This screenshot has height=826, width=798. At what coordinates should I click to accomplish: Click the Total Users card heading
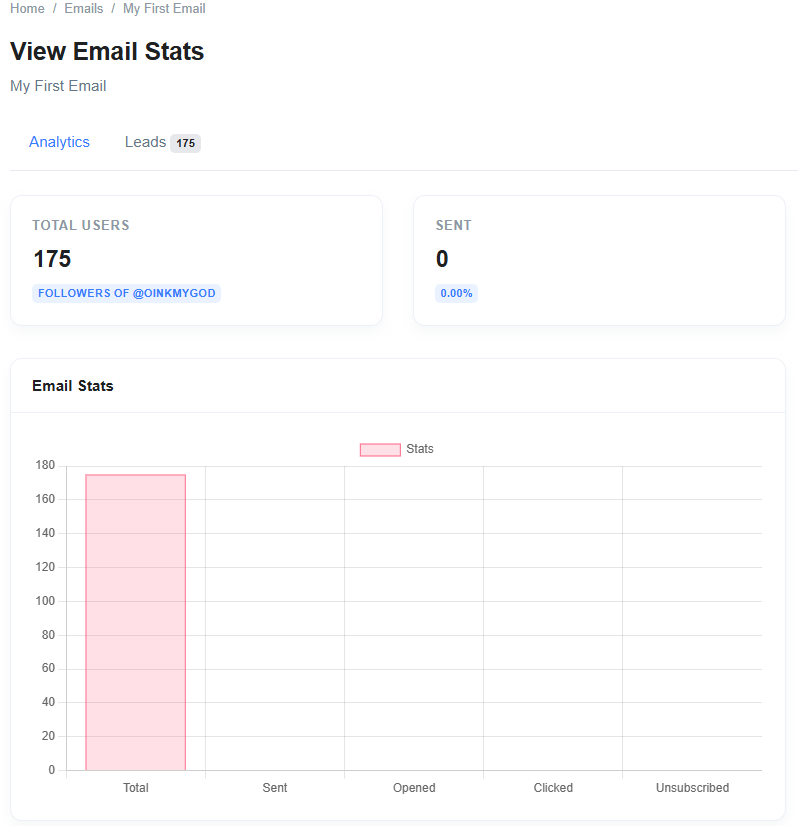81,225
